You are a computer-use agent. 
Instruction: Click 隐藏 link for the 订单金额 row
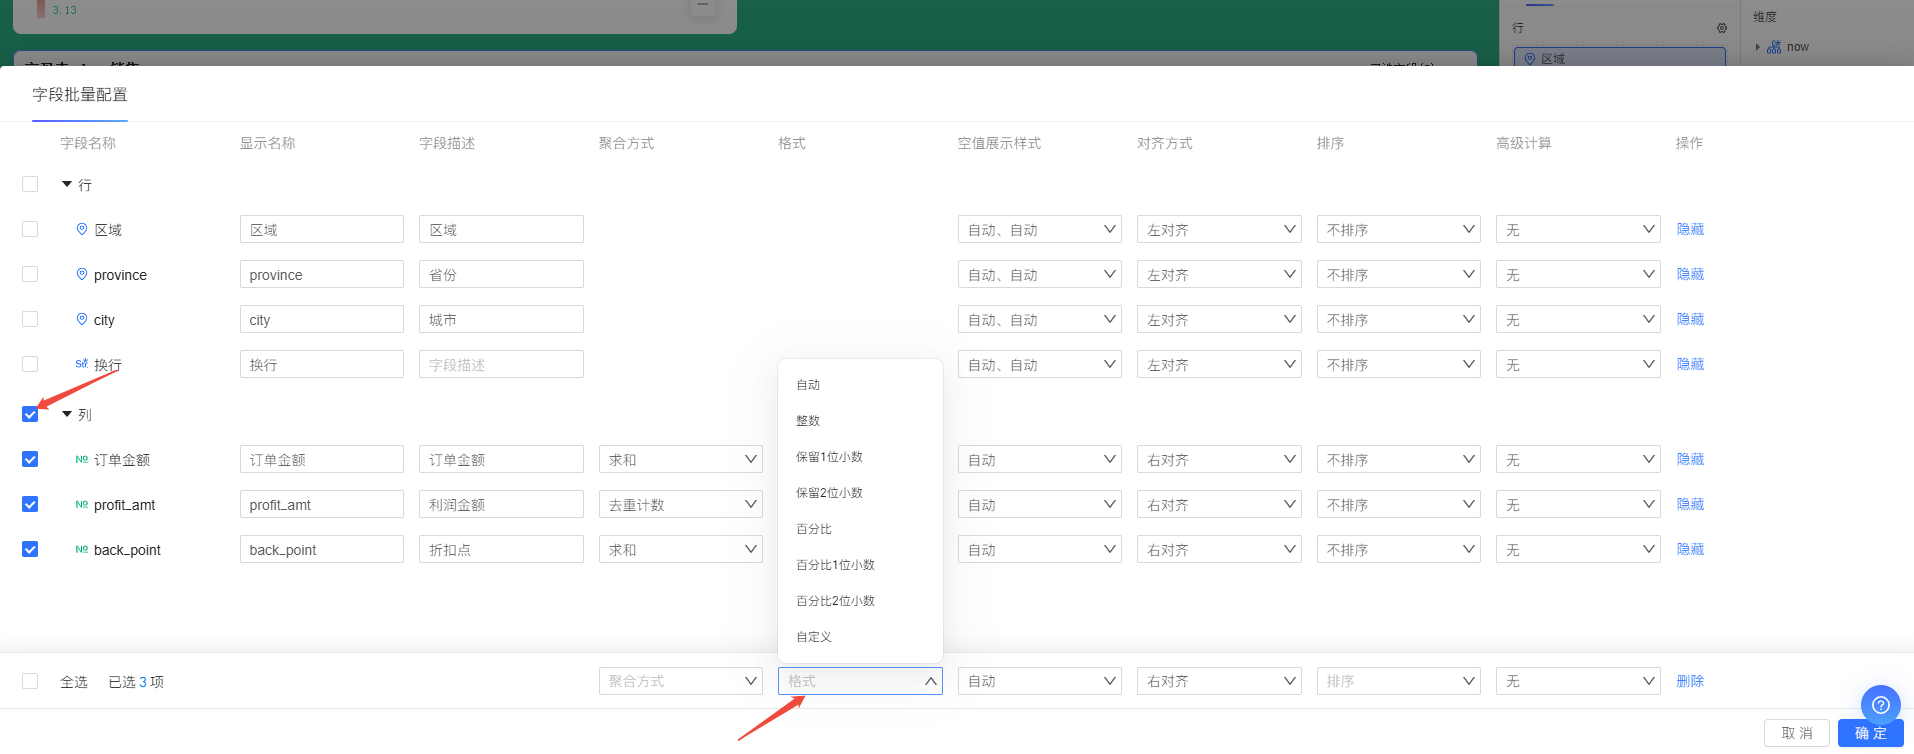tap(1690, 460)
